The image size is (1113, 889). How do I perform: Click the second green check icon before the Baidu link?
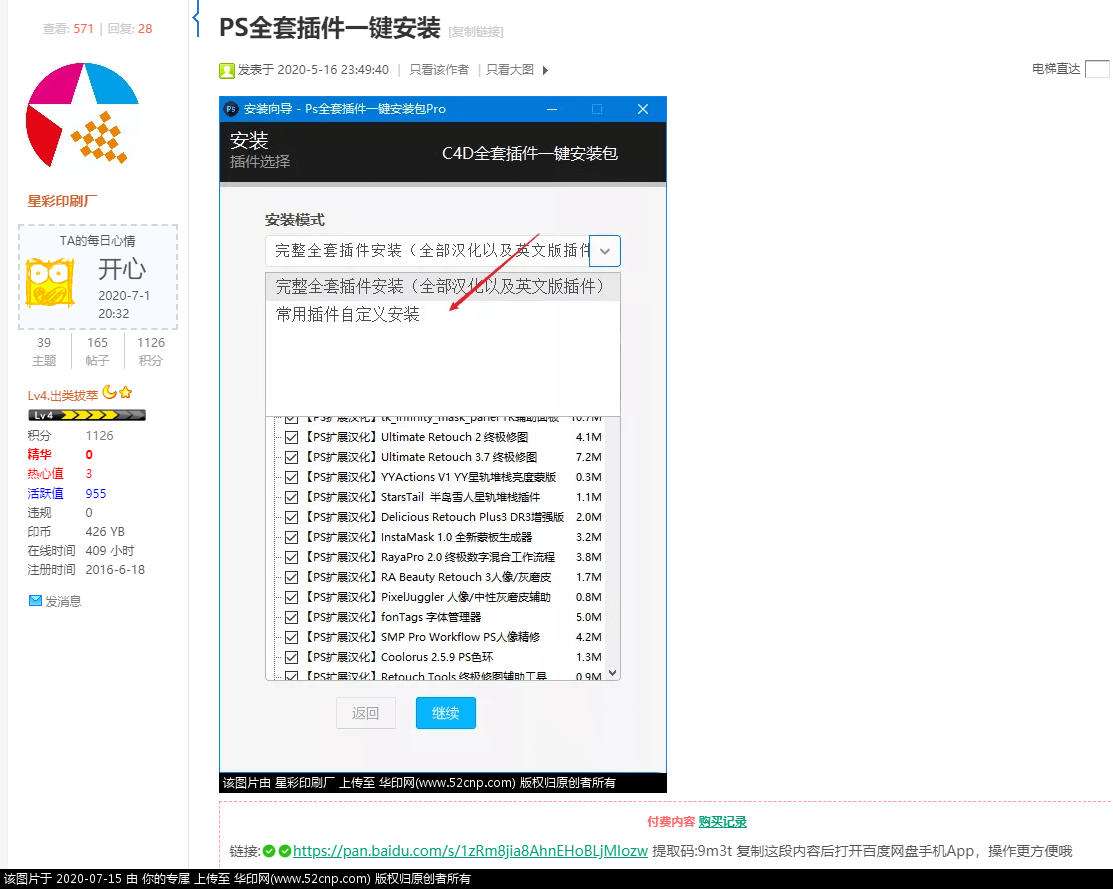click(x=285, y=851)
